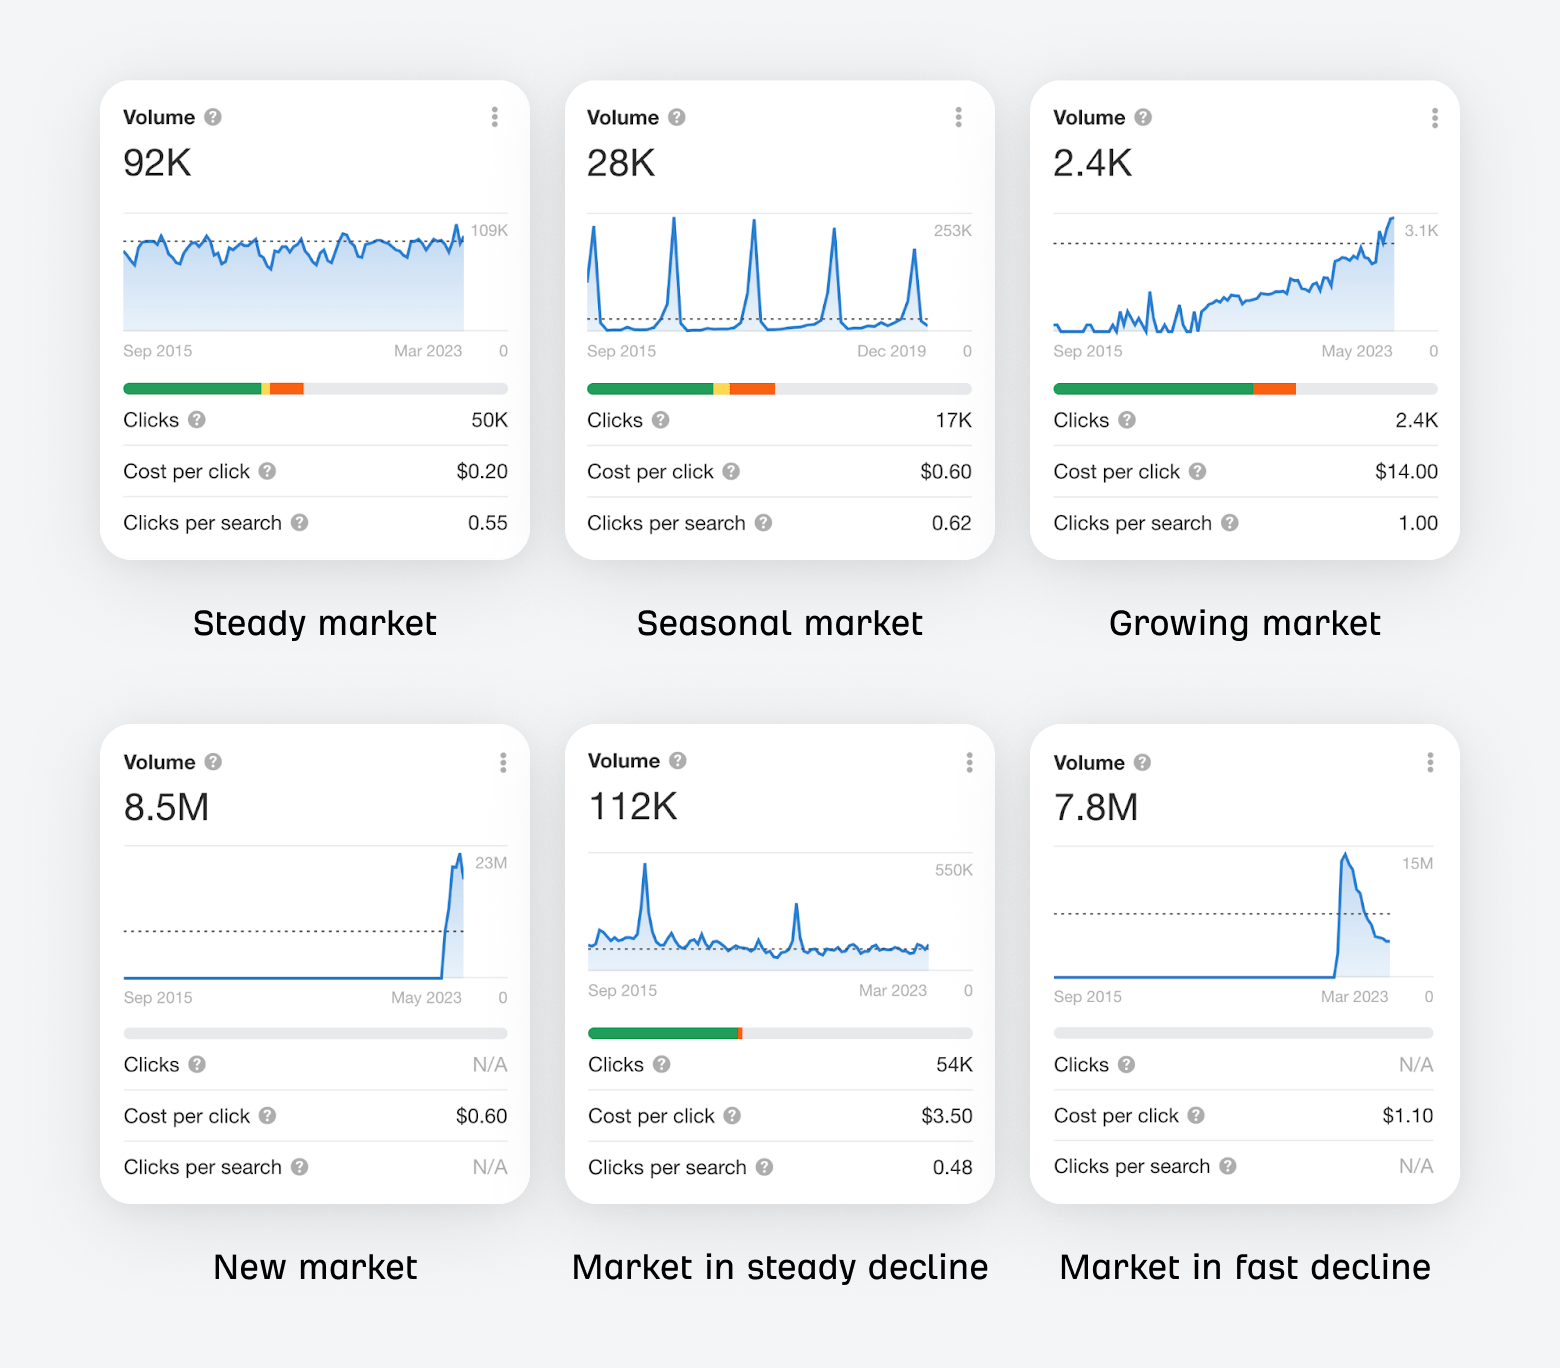The image size is (1560, 1368).
Task: Click the Clicks per search help icon on Growing market
Action: point(1230,523)
